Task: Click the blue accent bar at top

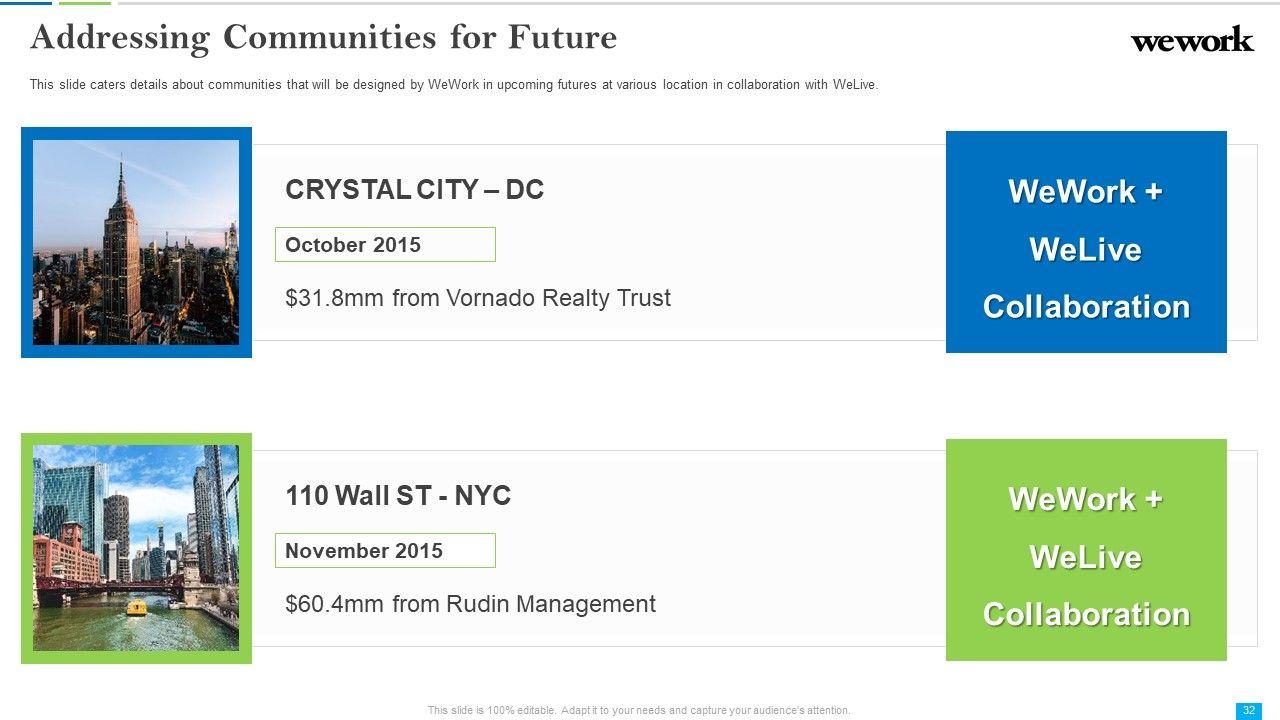Action: [x=26, y=3]
